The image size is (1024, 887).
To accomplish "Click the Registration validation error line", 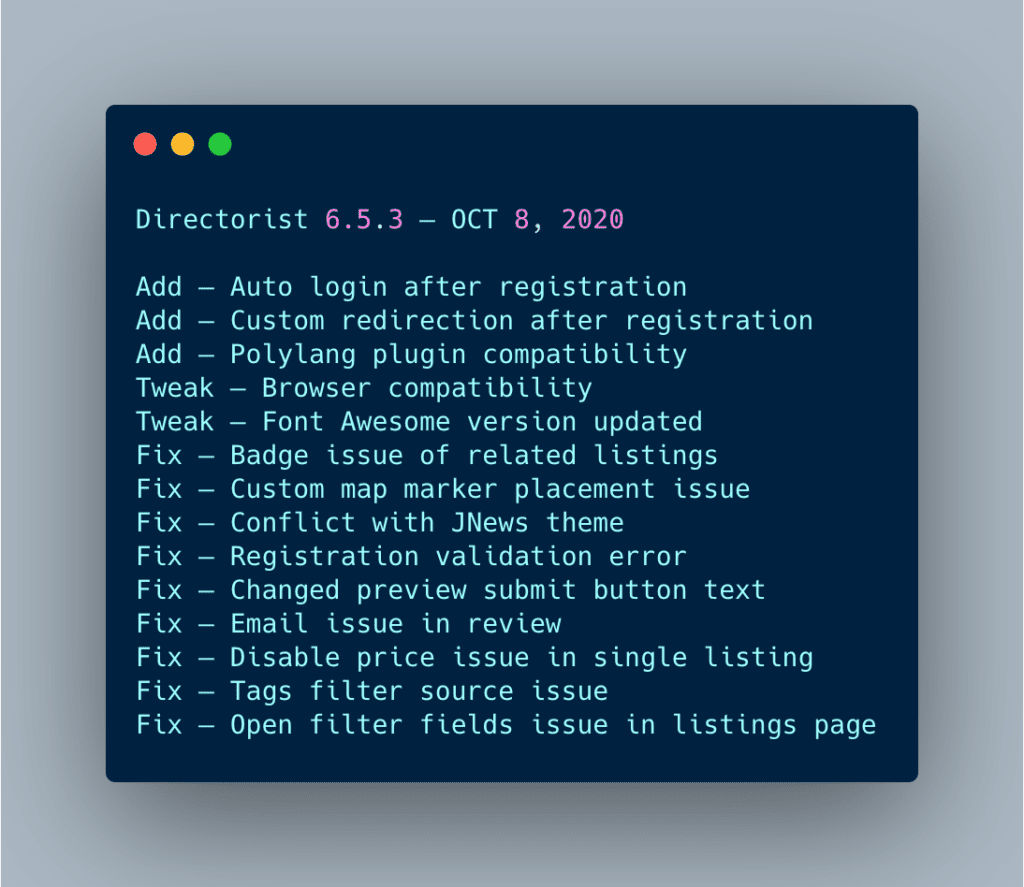I will [411, 556].
